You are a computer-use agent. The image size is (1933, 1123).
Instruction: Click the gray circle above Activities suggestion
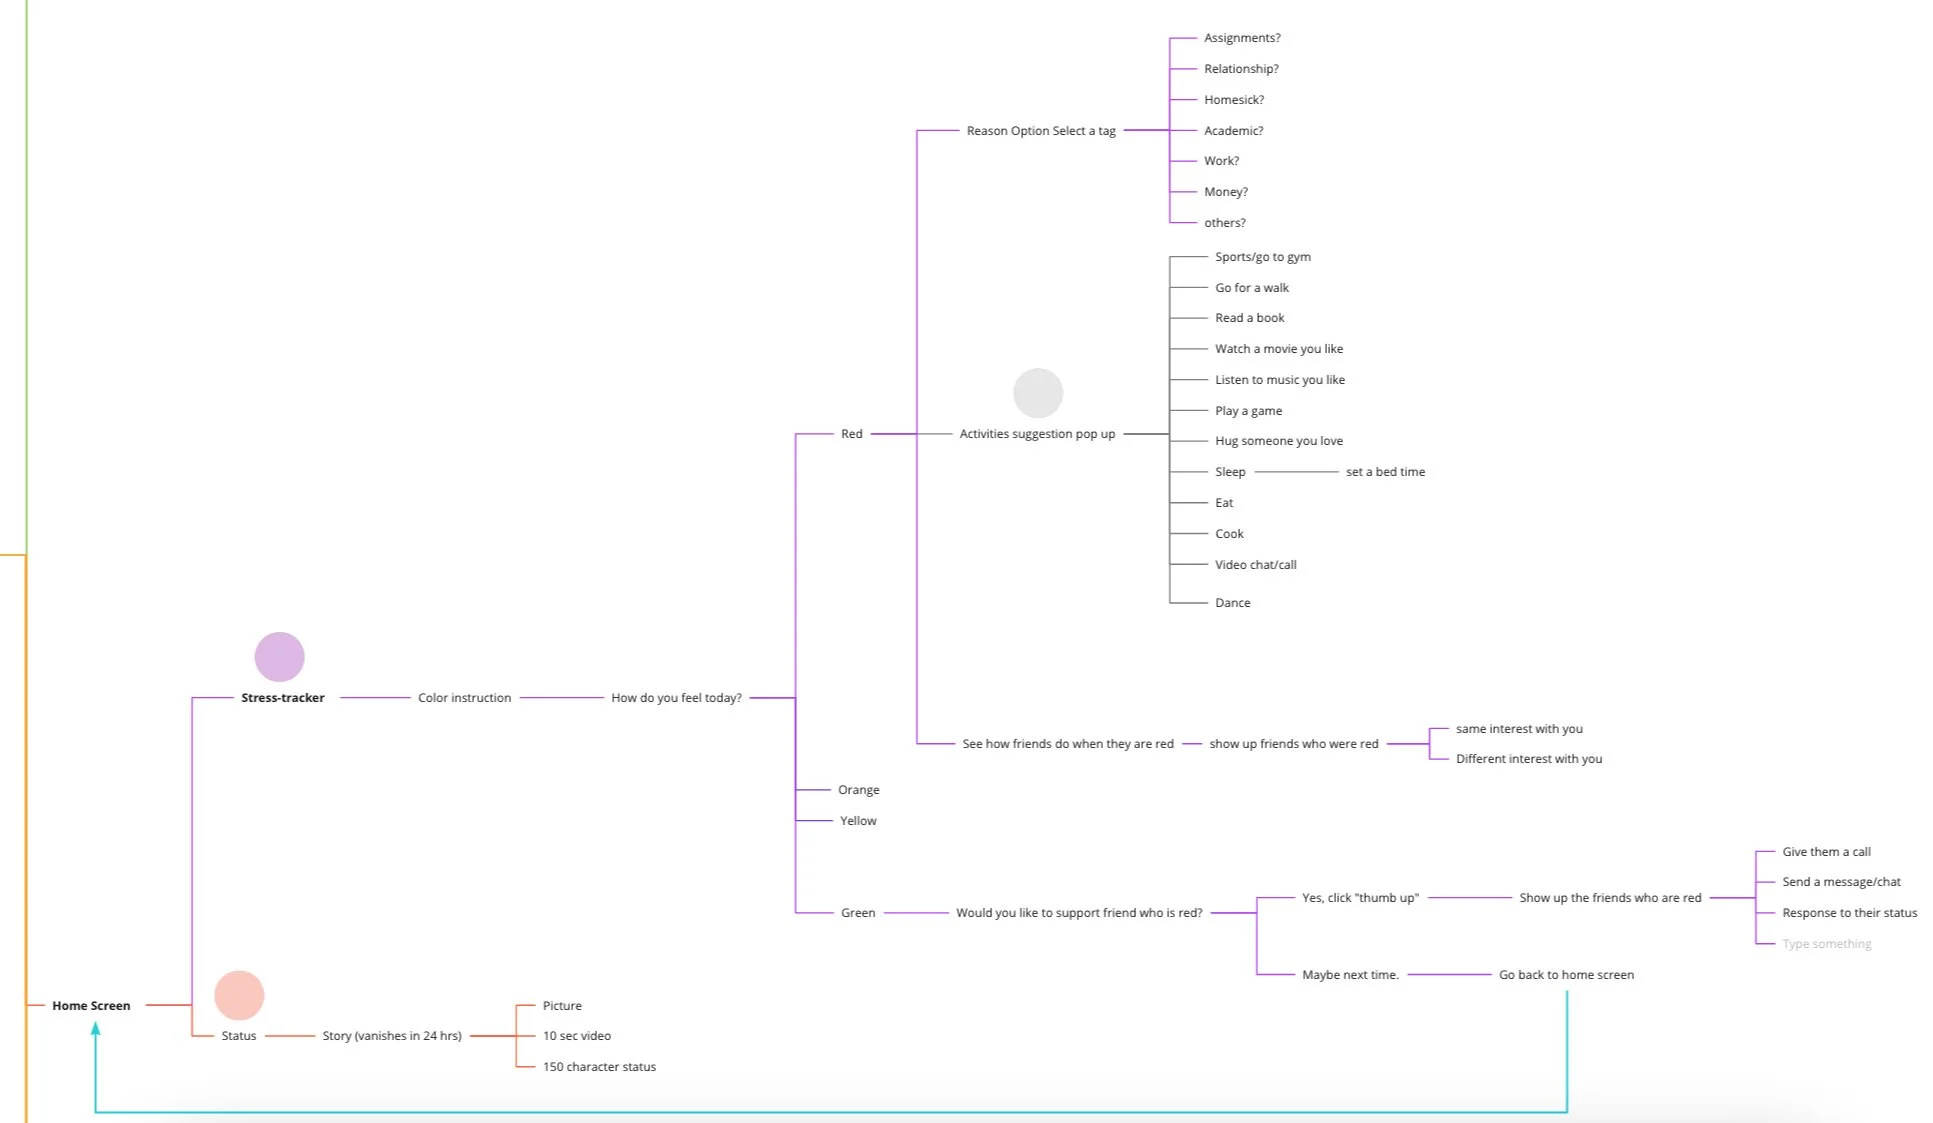coord(1038,393)
